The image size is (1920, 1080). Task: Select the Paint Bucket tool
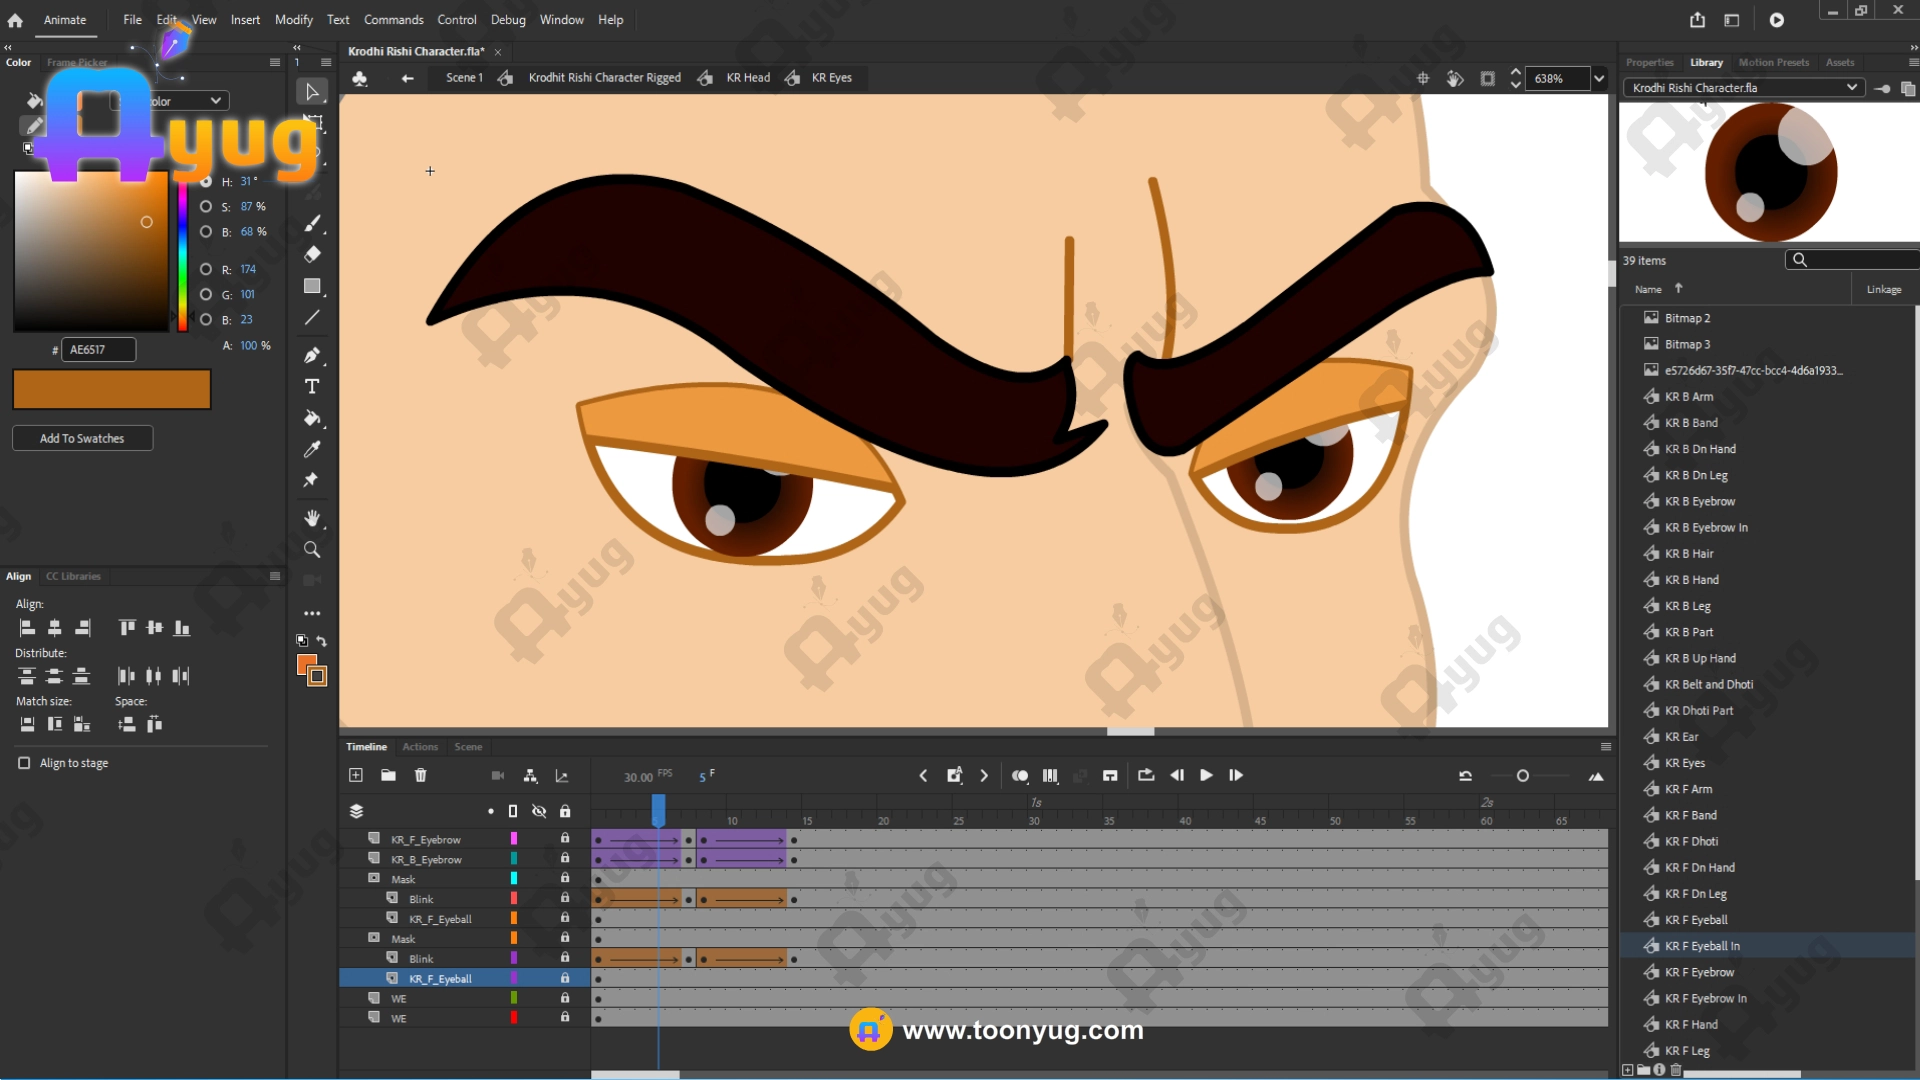[312, 418]
